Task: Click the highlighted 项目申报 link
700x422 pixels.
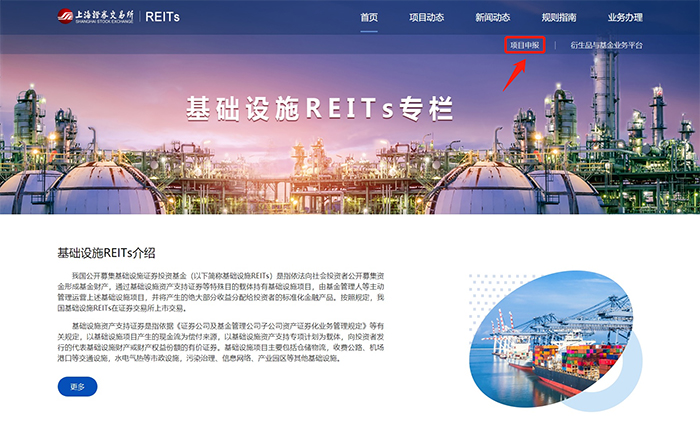Action: 525,45
